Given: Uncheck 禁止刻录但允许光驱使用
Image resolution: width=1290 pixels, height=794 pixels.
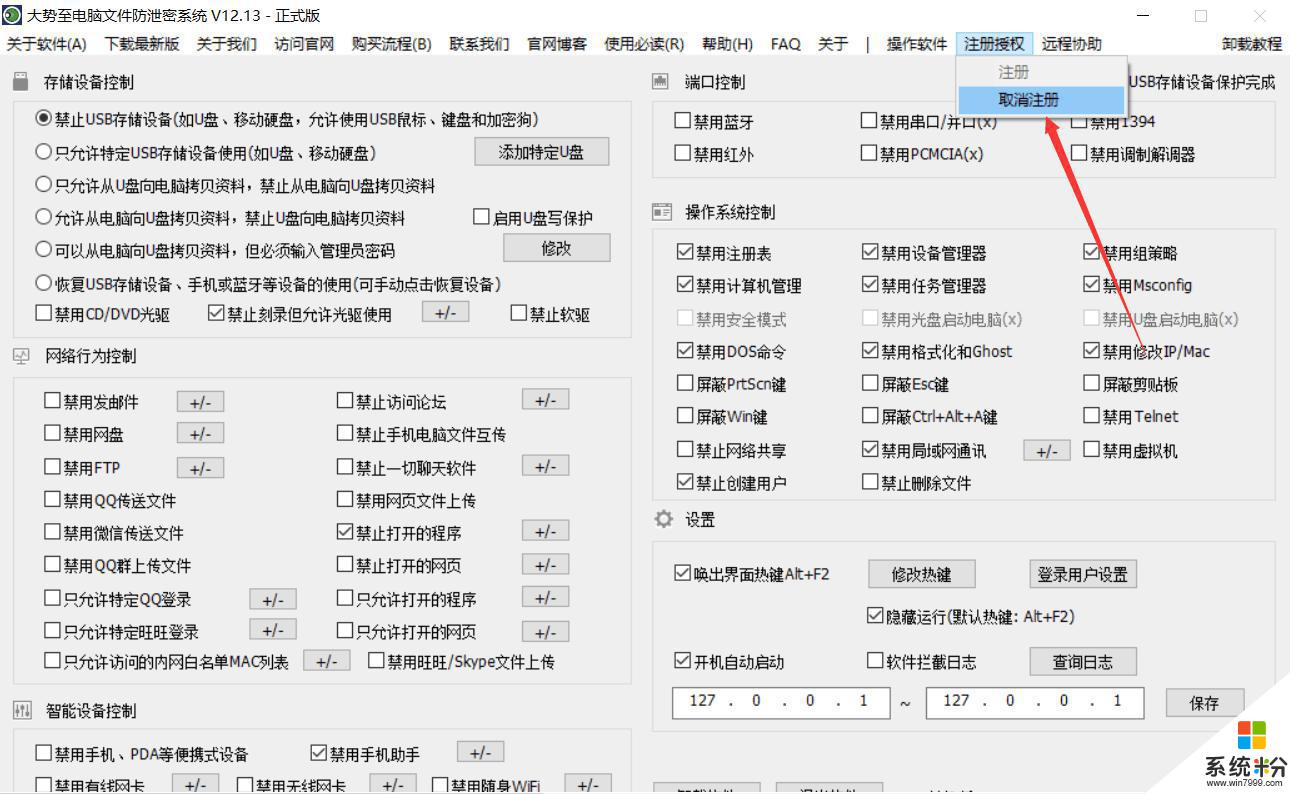Looking at the screenshot, I should [215, 314].
